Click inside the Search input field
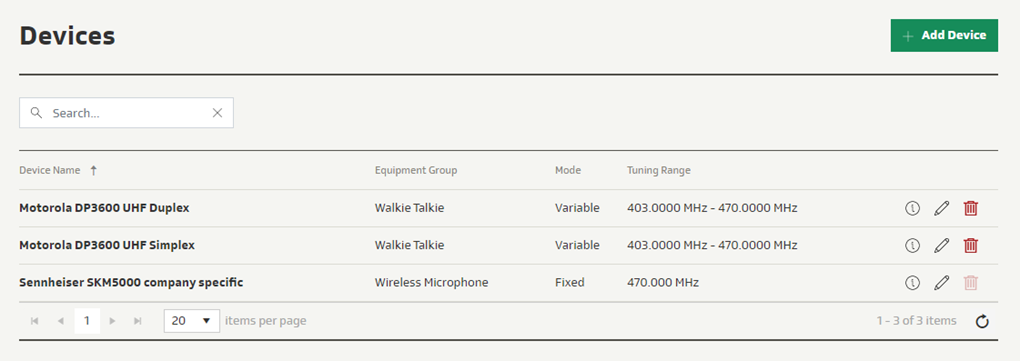Screen dimensions: 1020x361 click(126, 113)
